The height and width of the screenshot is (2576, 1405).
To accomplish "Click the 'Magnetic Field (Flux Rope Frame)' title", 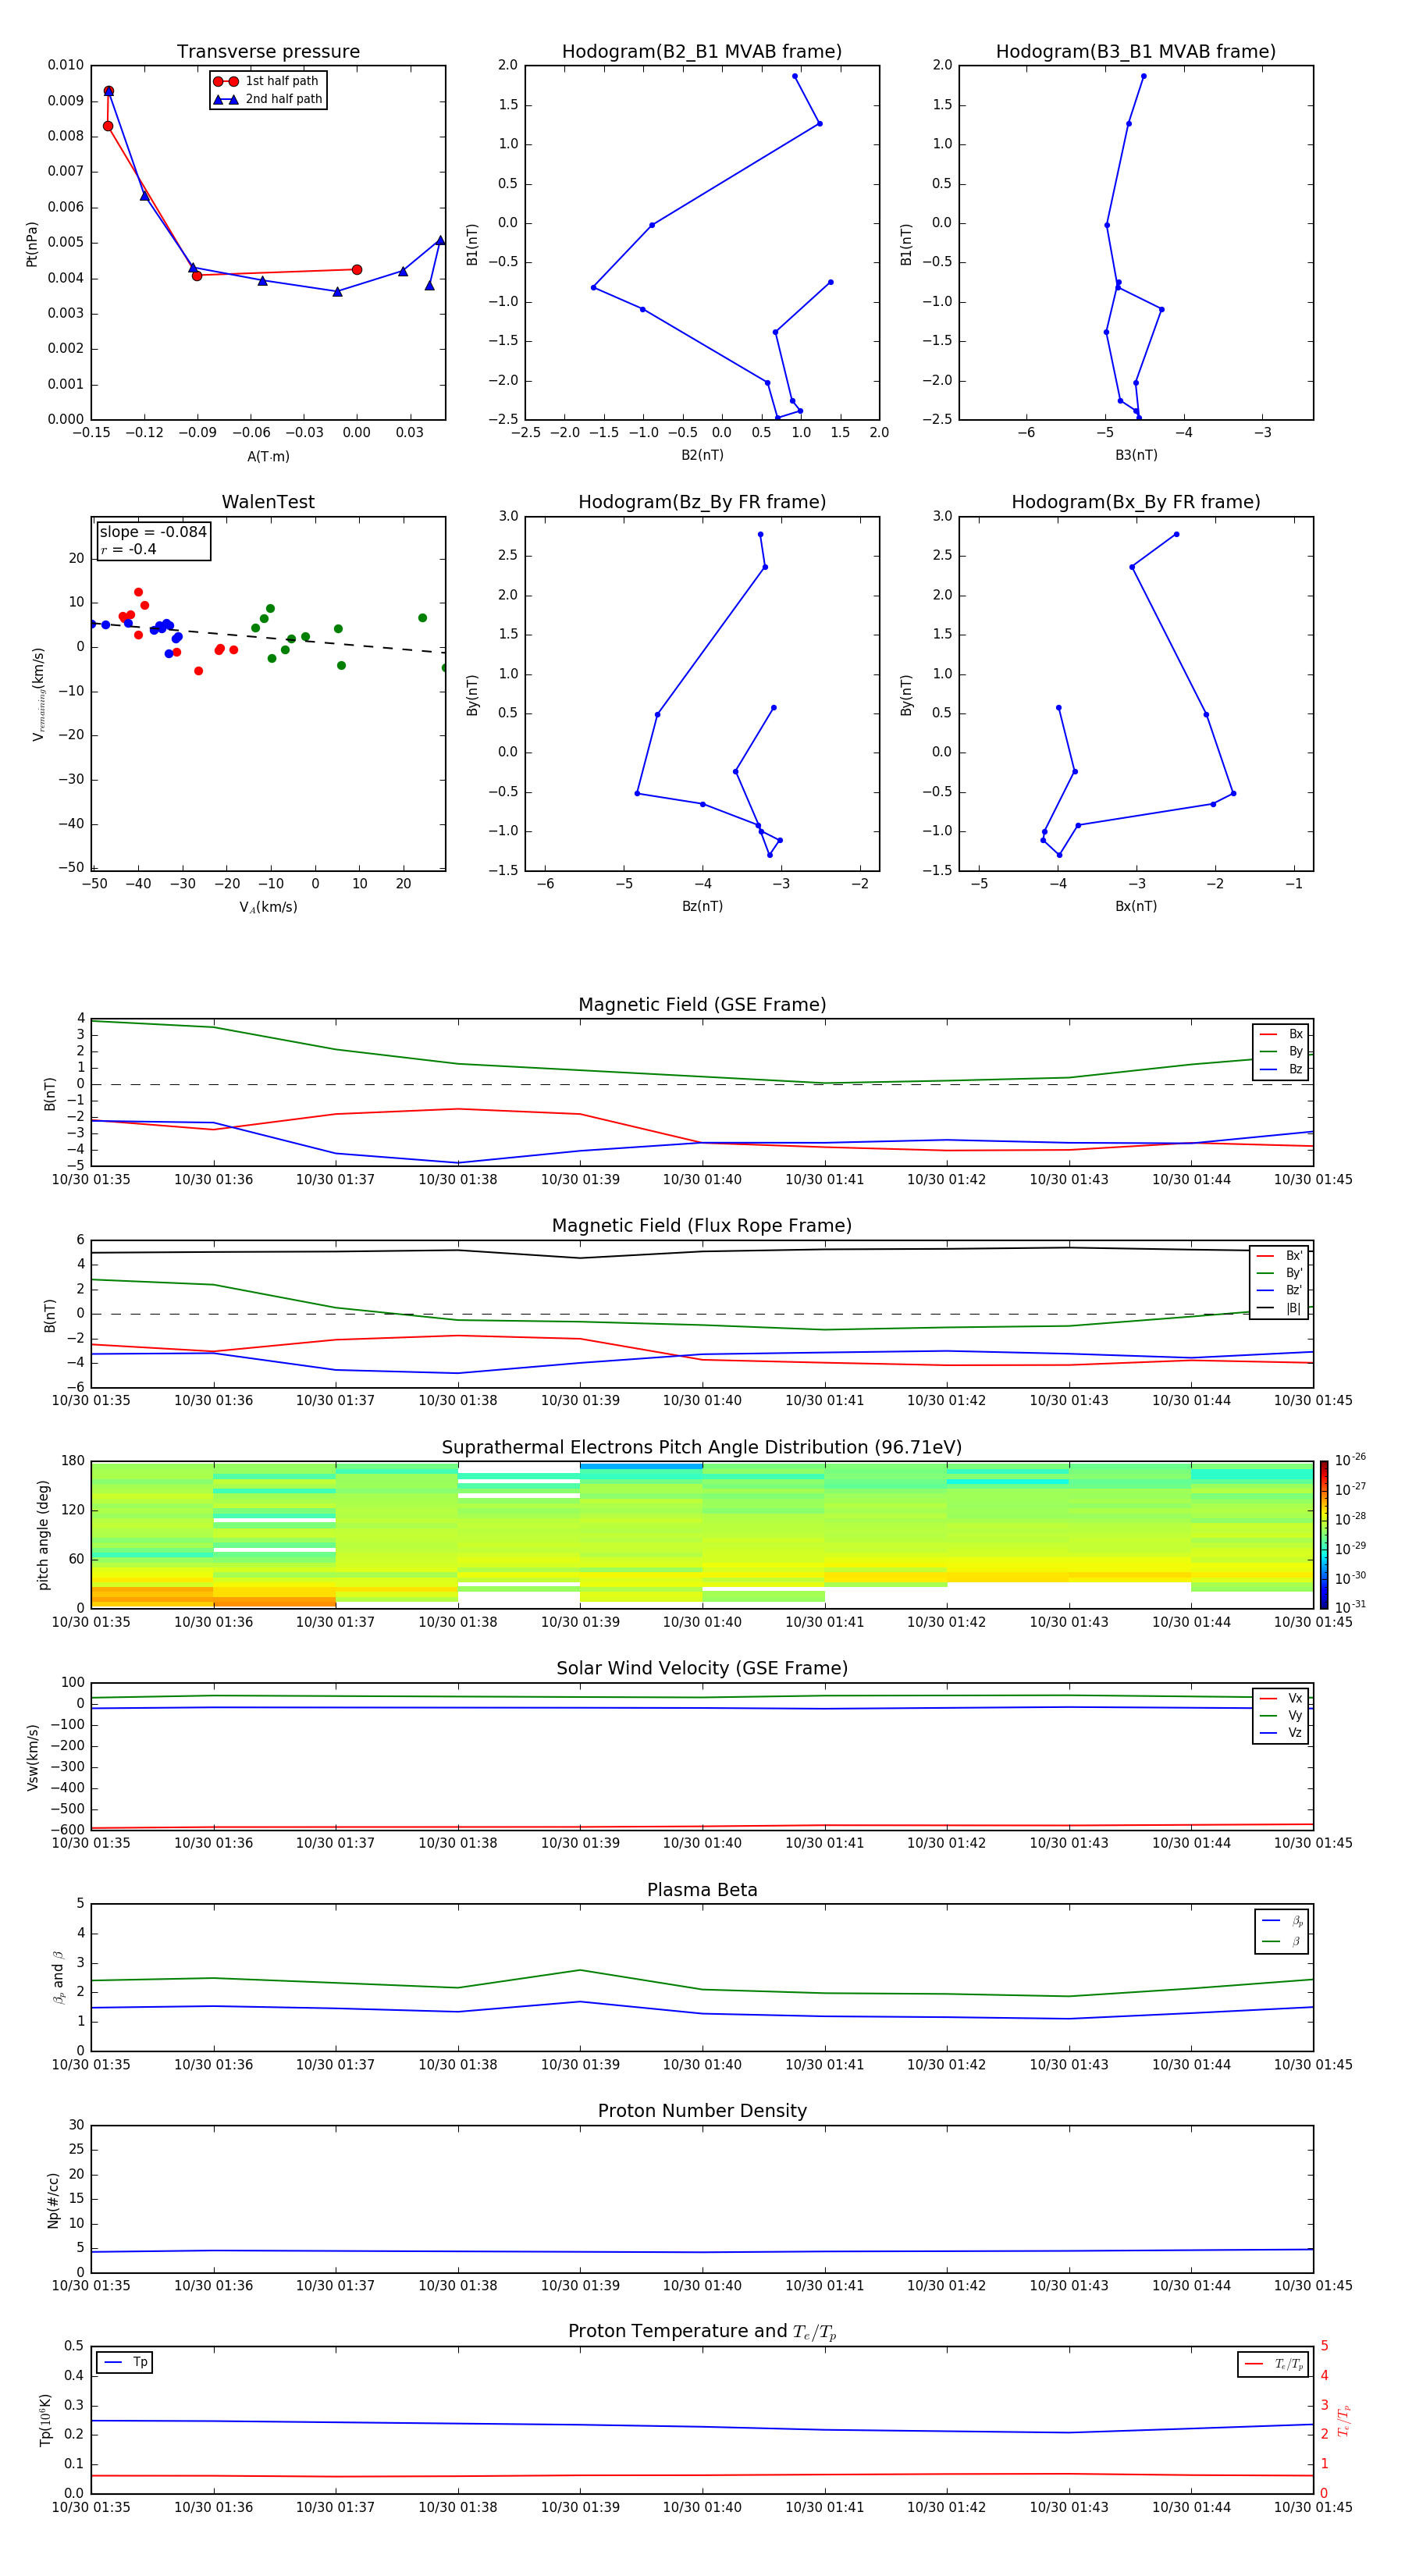I will [702, 1226].
